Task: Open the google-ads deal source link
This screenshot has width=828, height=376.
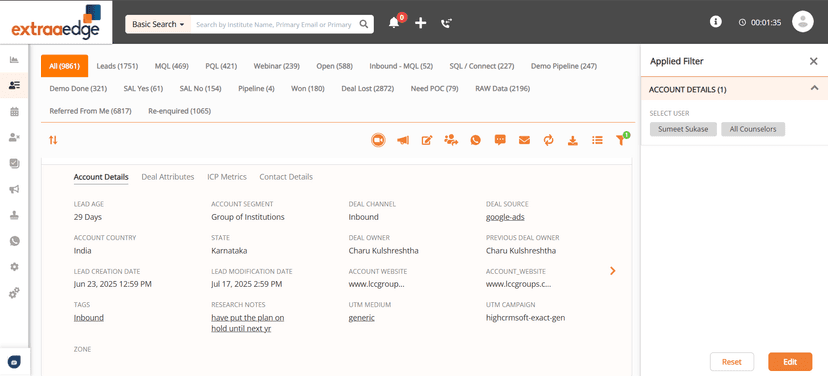Action: click(x=505, y=217)
